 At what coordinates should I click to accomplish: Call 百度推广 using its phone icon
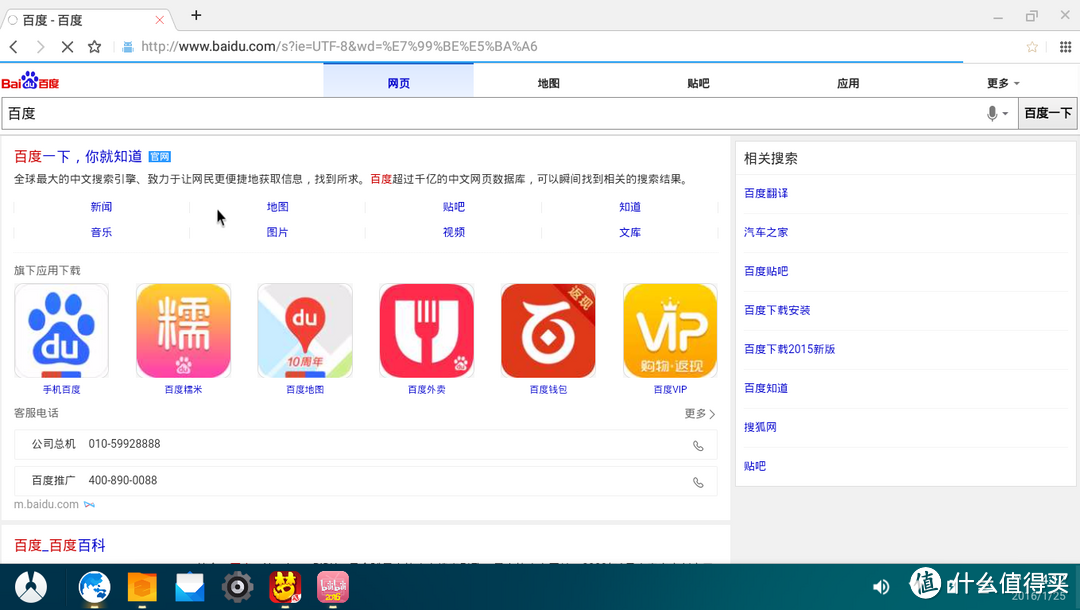coord(698,482)
